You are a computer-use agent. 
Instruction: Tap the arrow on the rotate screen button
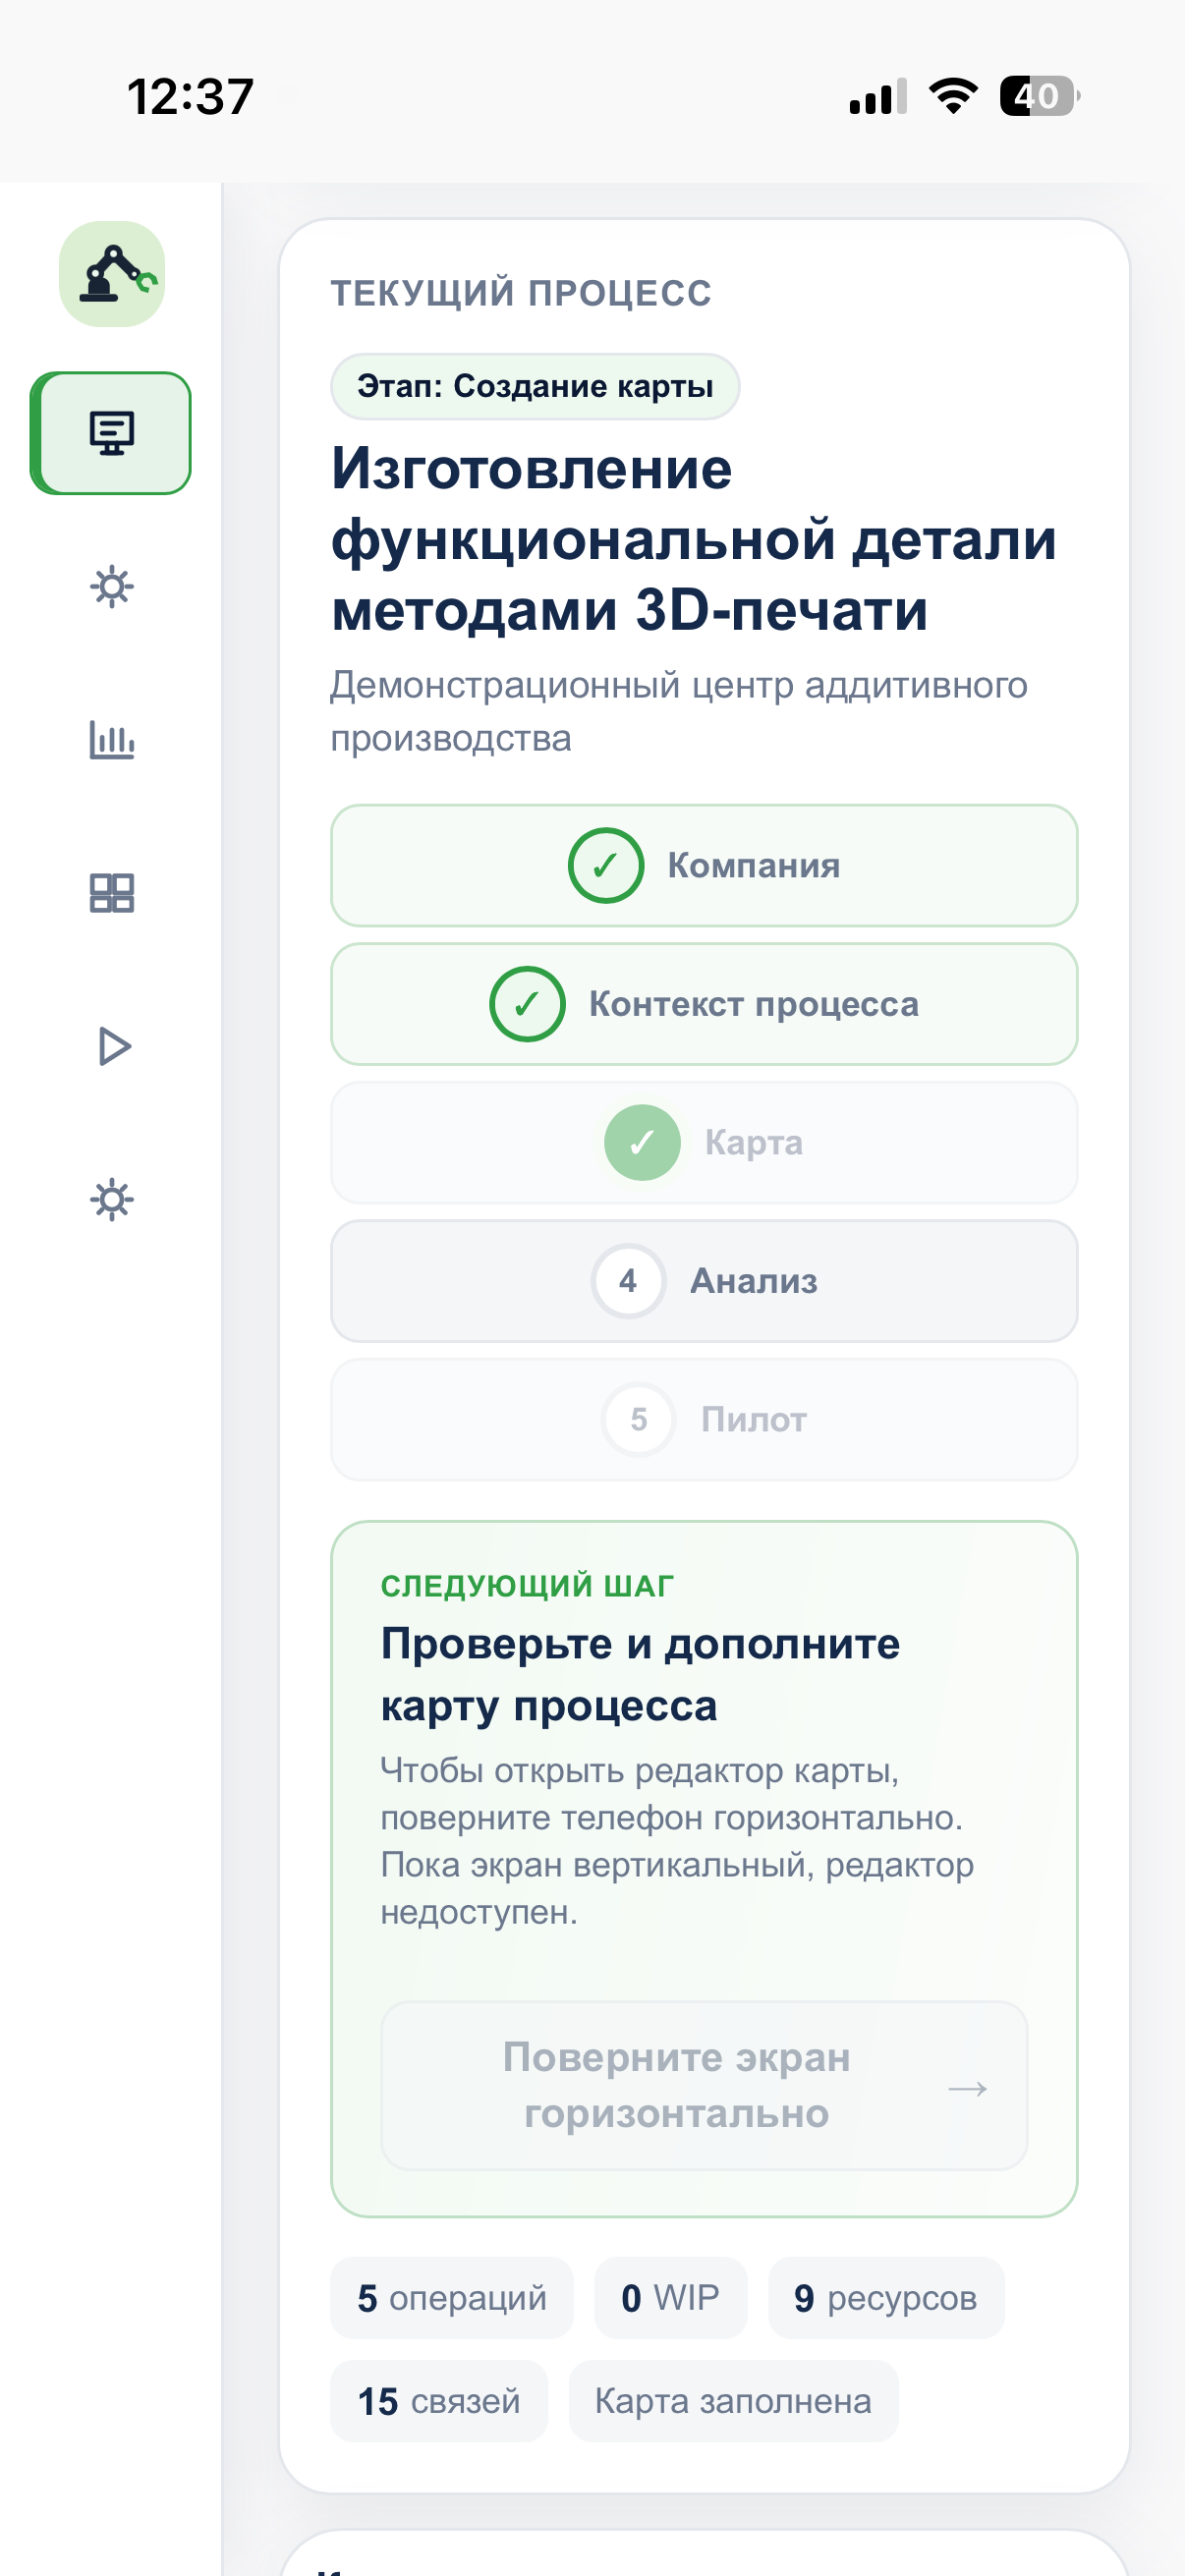point(967,2088)
